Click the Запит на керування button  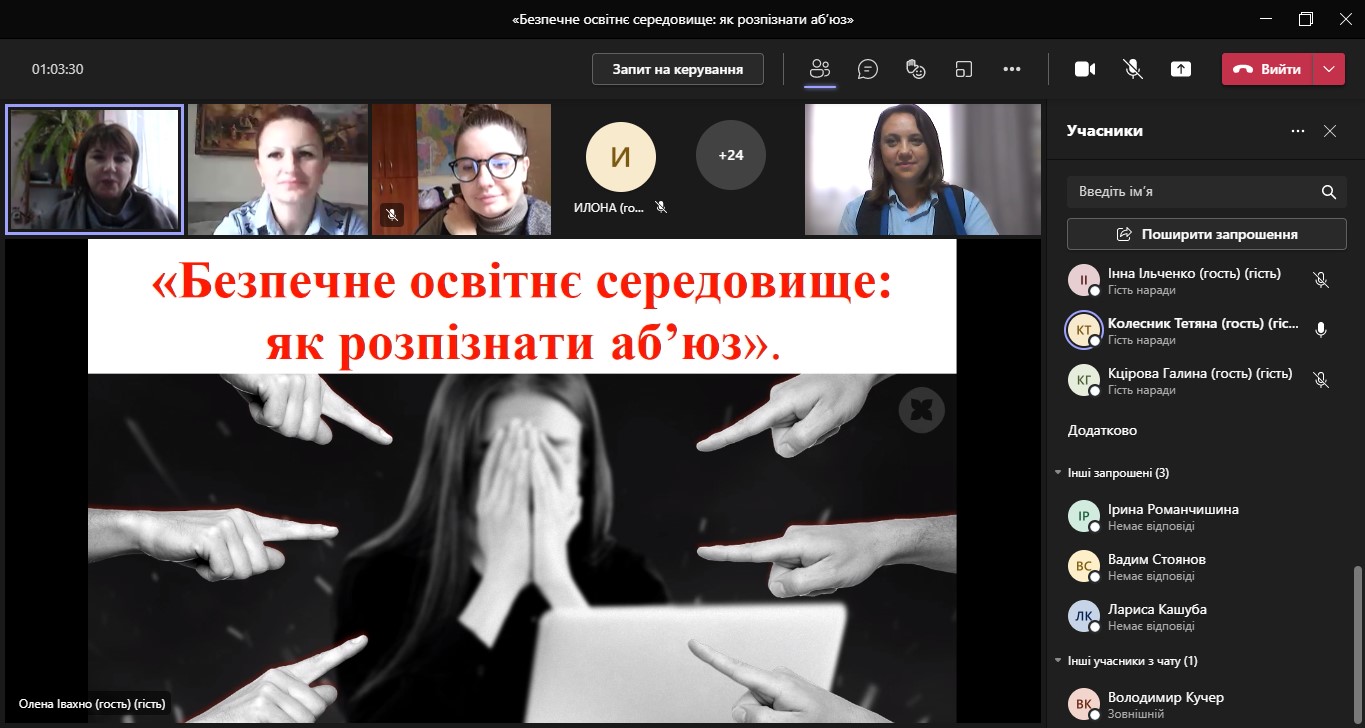[x=677, y=69]
